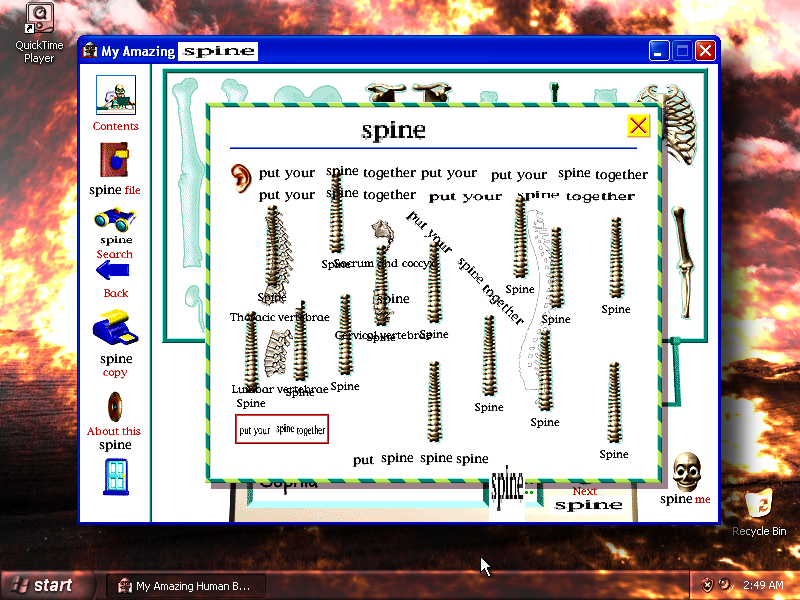Click the far-right upper spine column image

tap(616, 258)
